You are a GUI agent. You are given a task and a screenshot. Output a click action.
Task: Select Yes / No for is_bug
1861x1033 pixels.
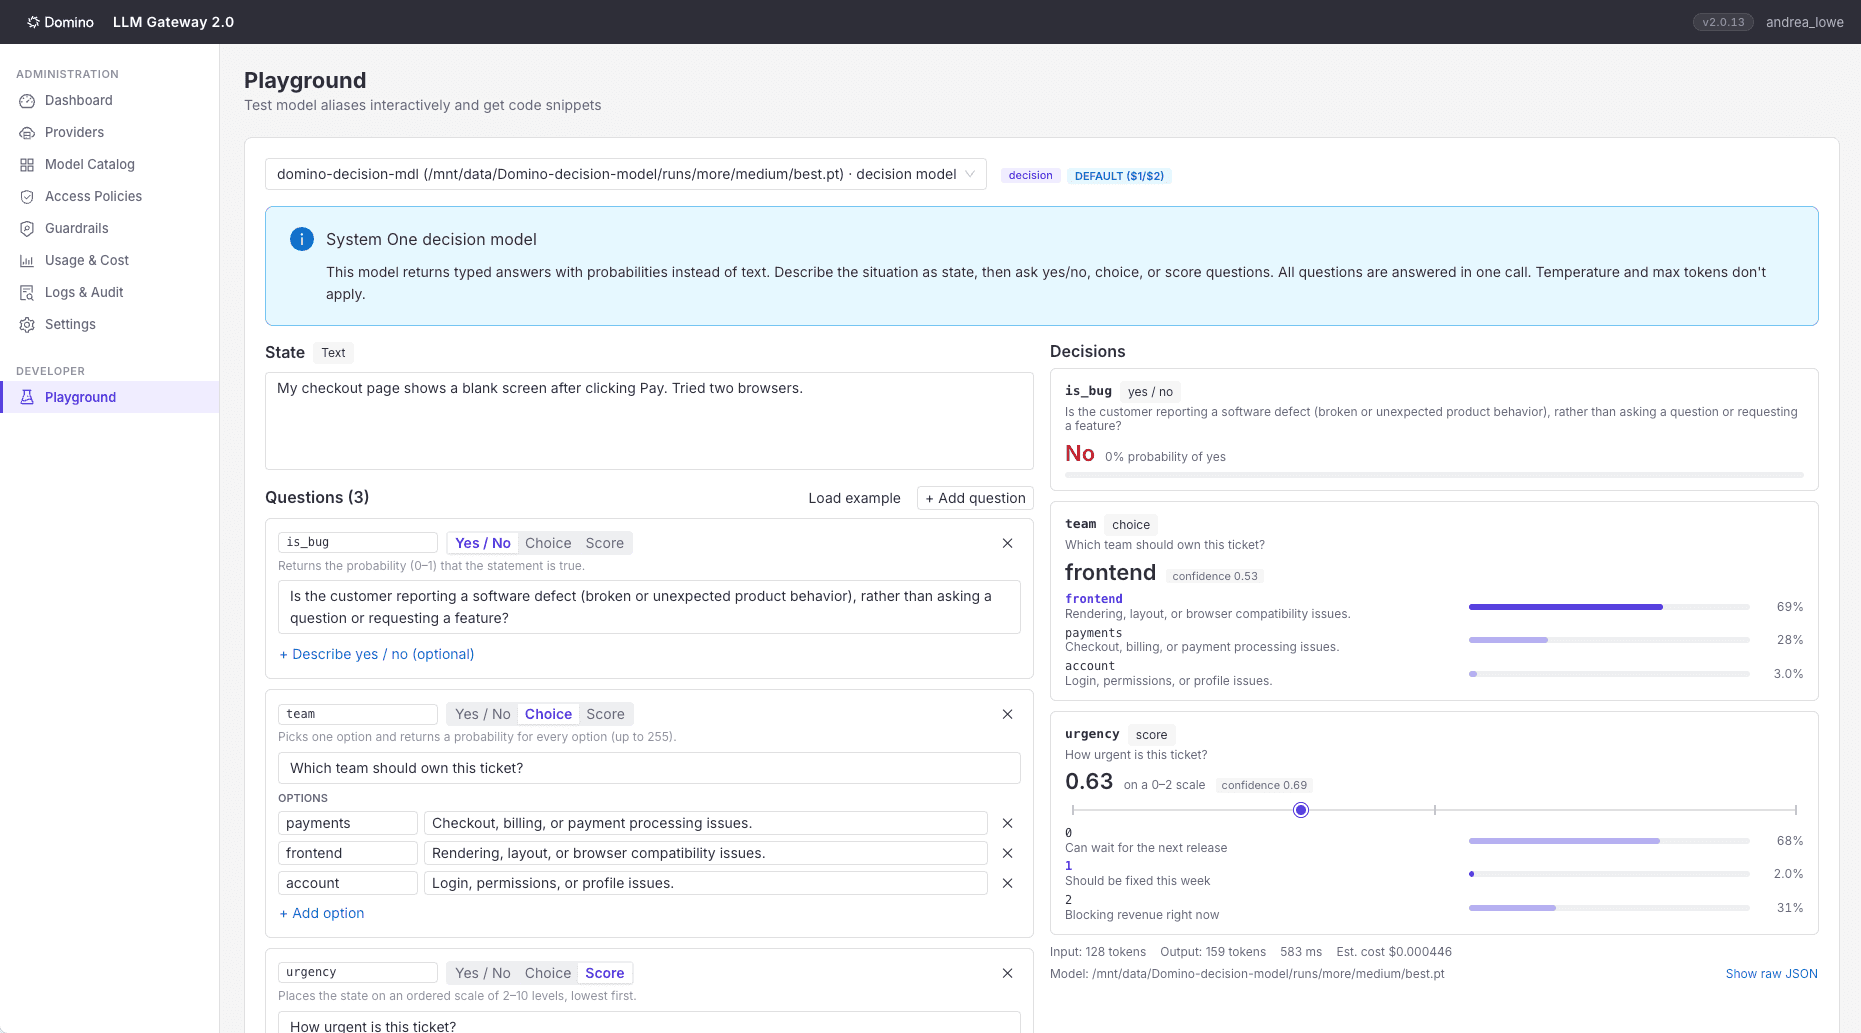[x=483, y=543]
